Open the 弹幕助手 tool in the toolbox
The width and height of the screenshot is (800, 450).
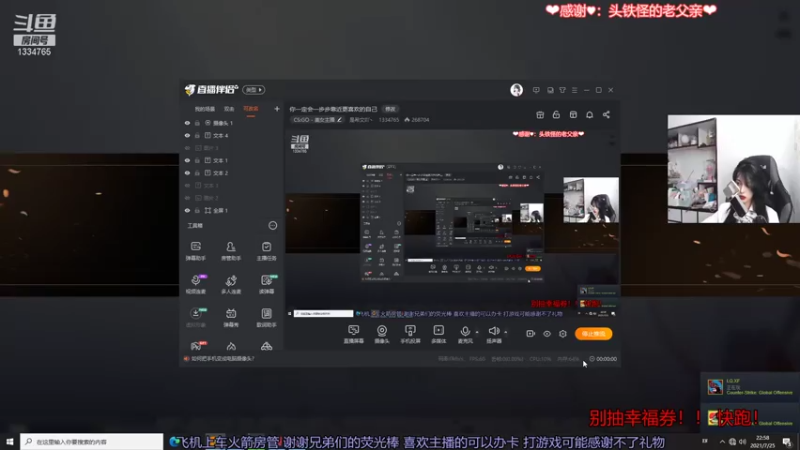click(195, 251)
